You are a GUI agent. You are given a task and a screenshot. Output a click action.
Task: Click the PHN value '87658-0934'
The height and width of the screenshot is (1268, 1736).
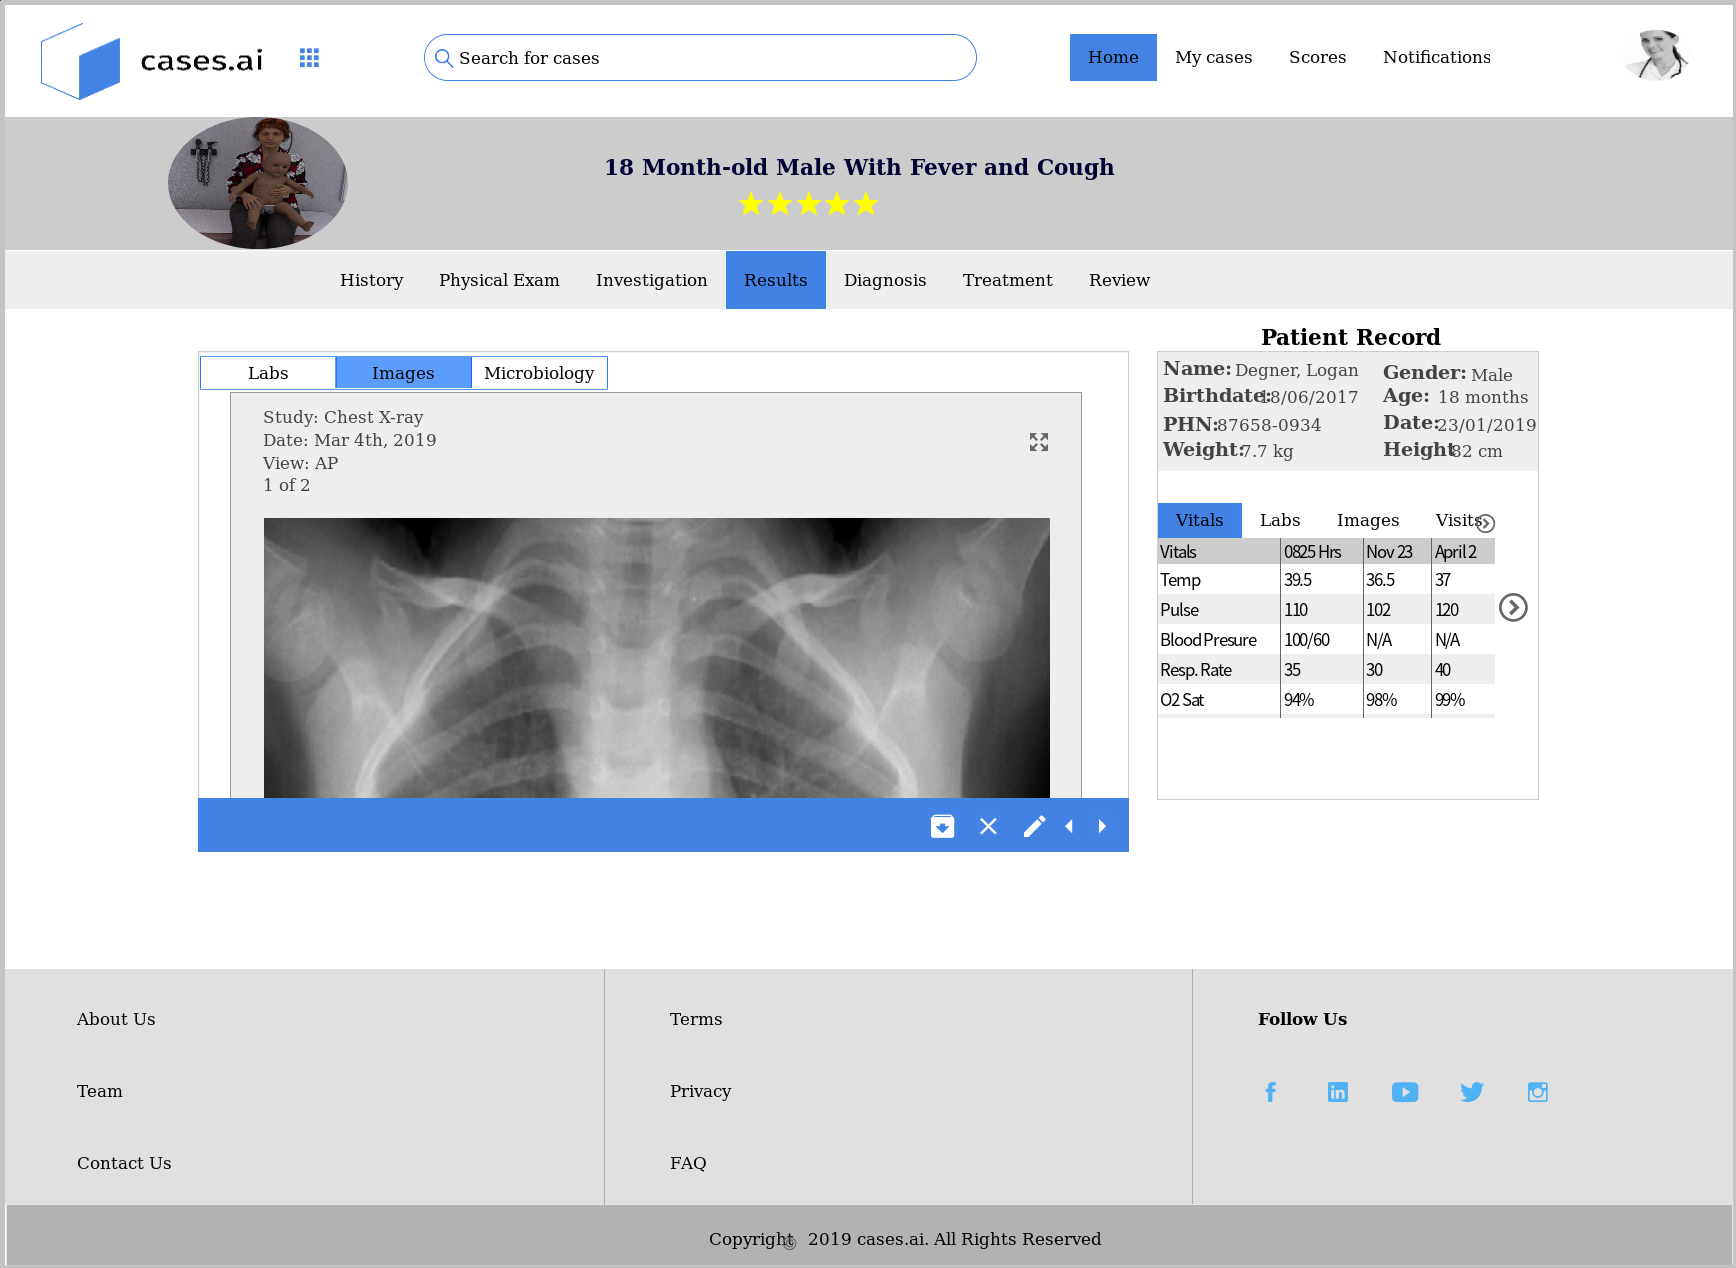(1269, 425)
